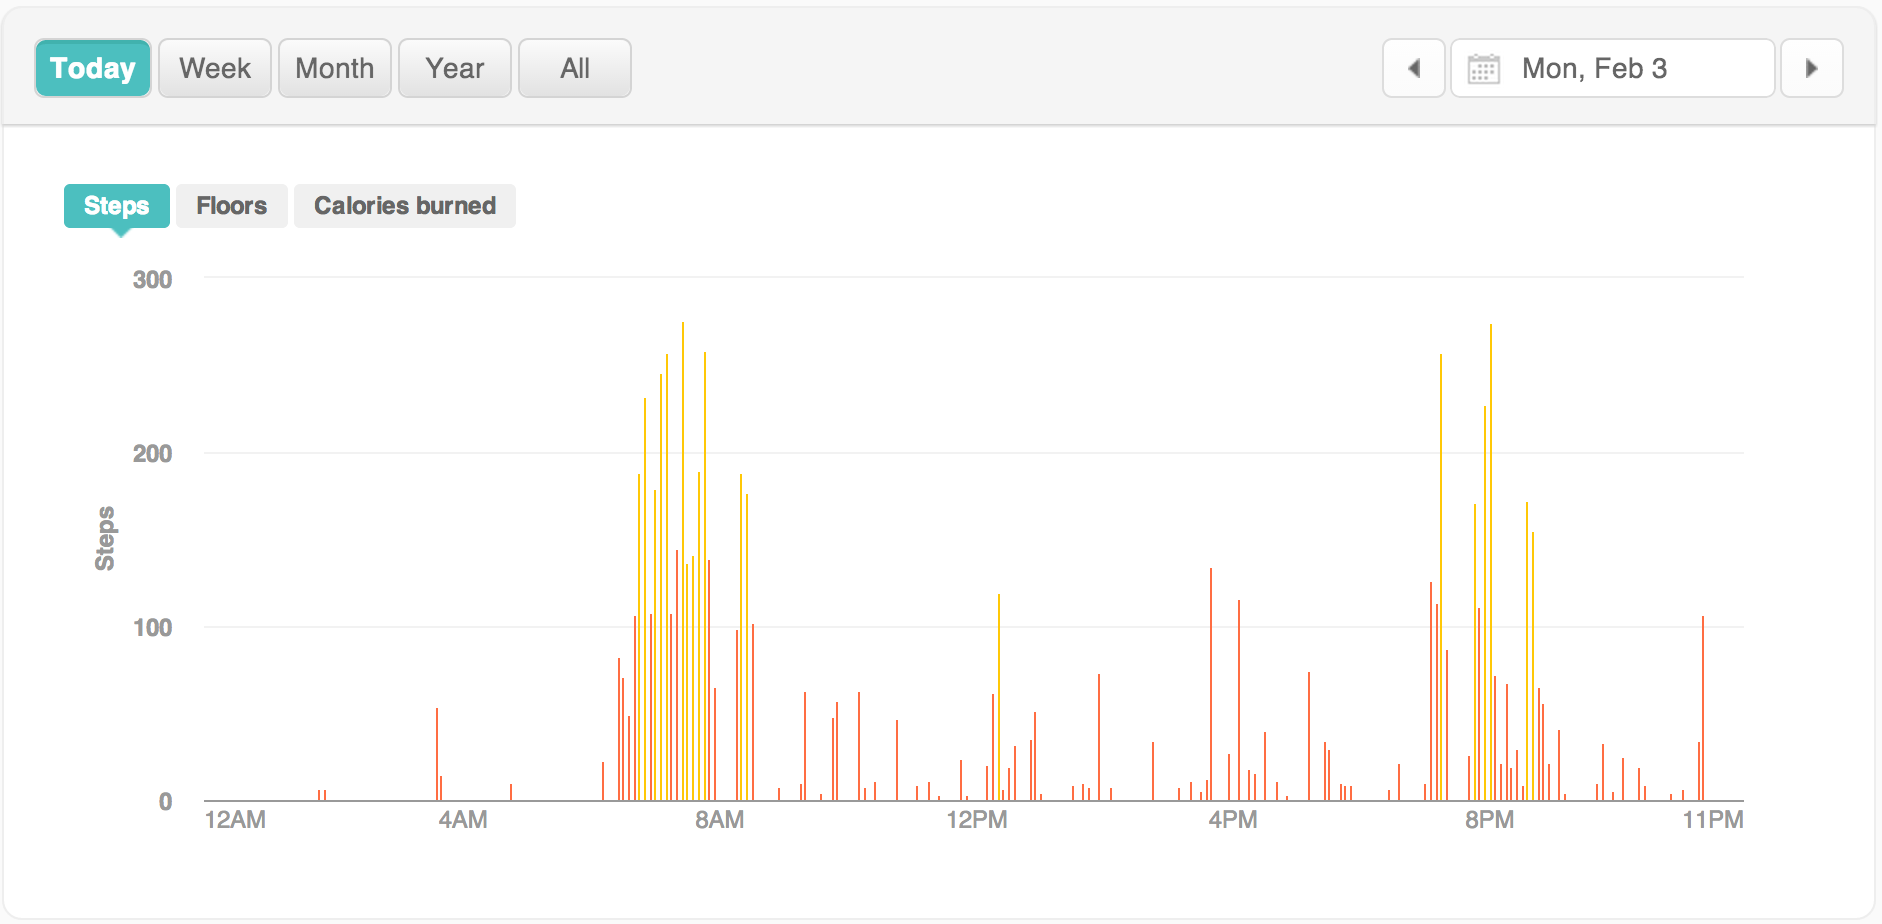This screenshot has width=1882, height=924.
Task: Click the 8AM axis label
Action: (x=720, y=820)
